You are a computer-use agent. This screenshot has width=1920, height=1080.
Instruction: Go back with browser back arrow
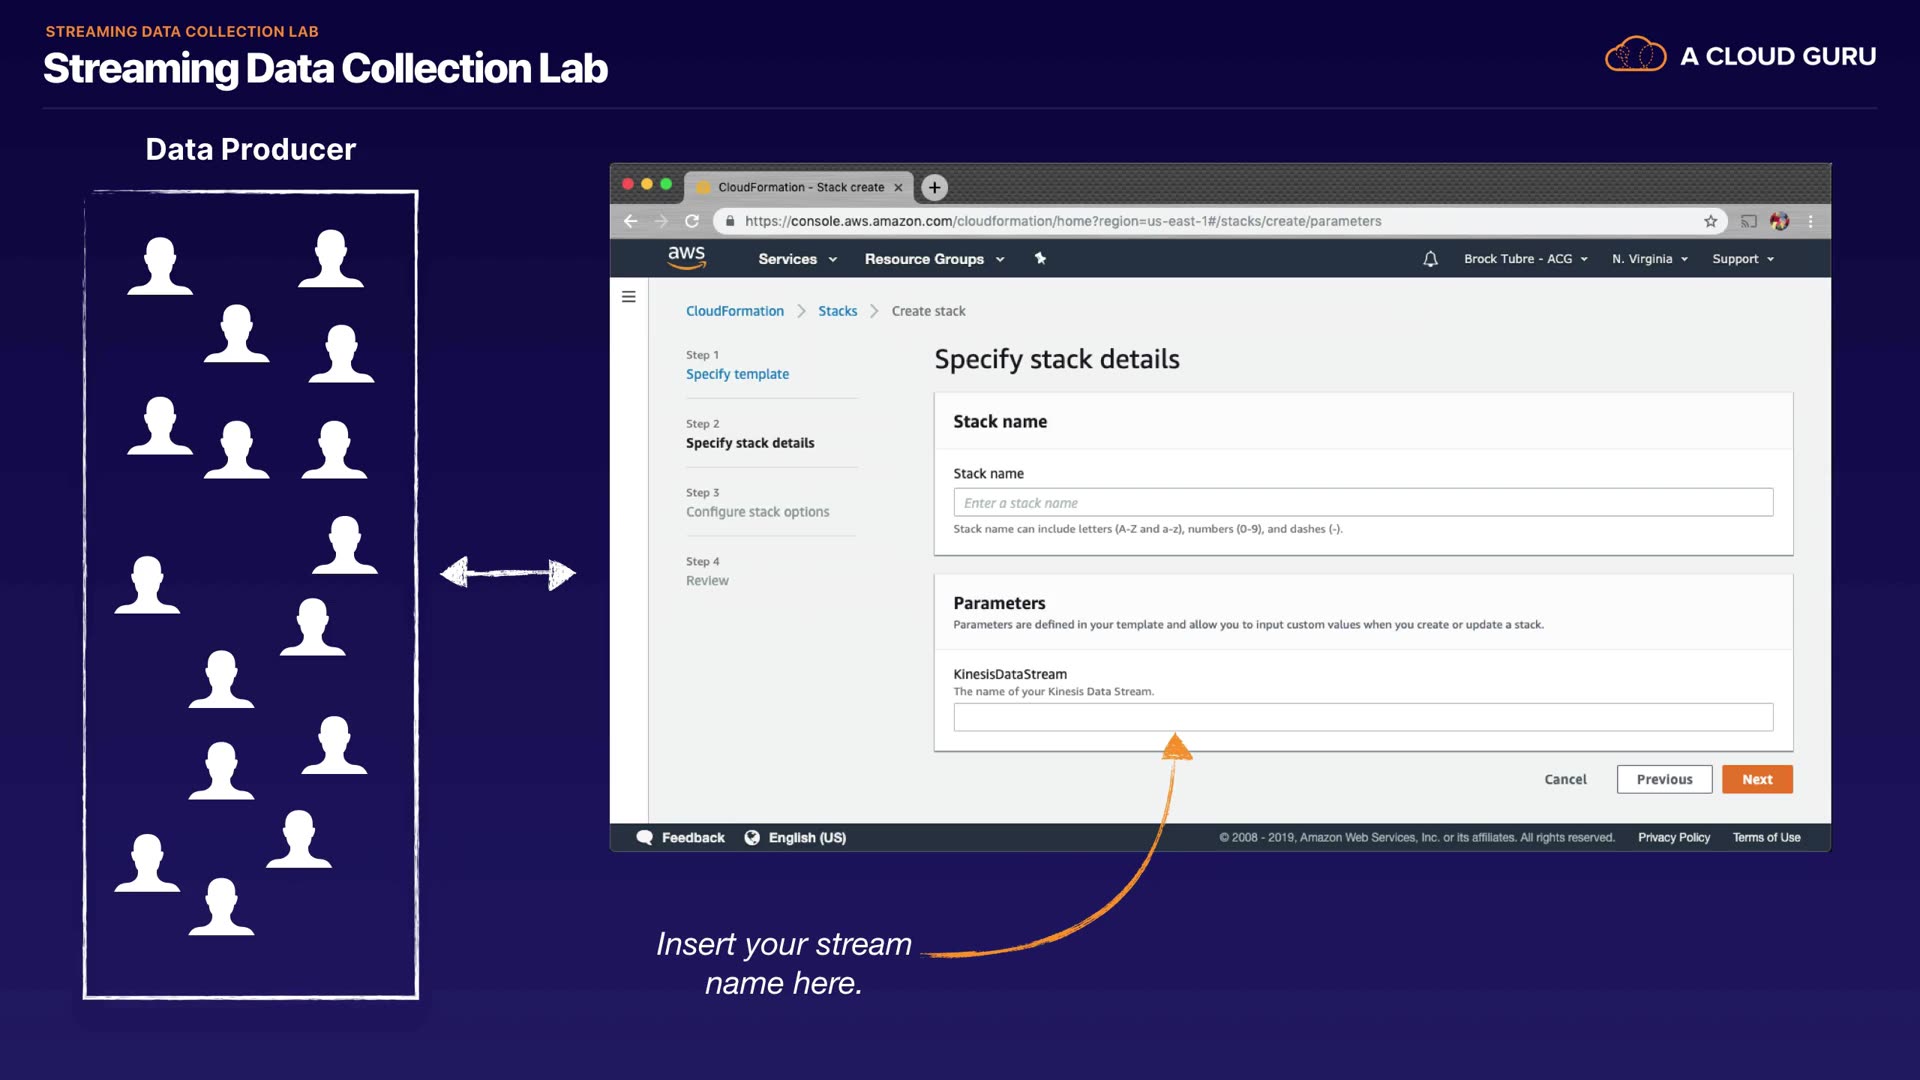click(630, 221)
